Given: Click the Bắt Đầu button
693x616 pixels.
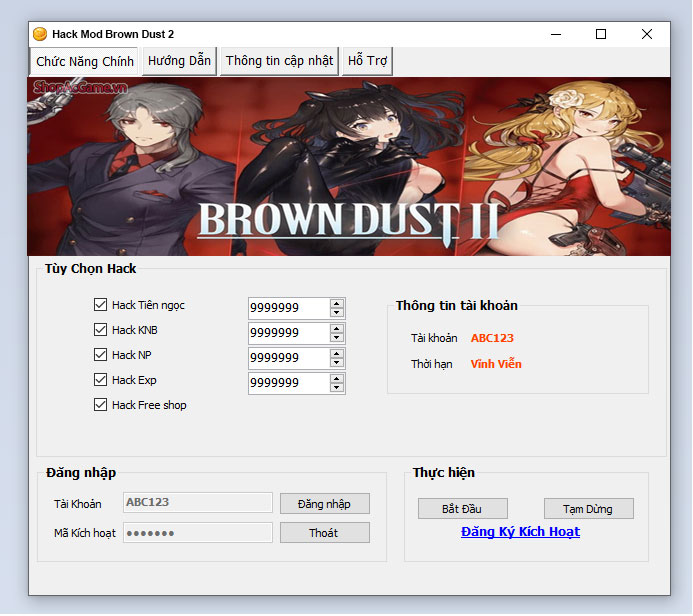Looking at the screenshot, I should pos(462,509).
